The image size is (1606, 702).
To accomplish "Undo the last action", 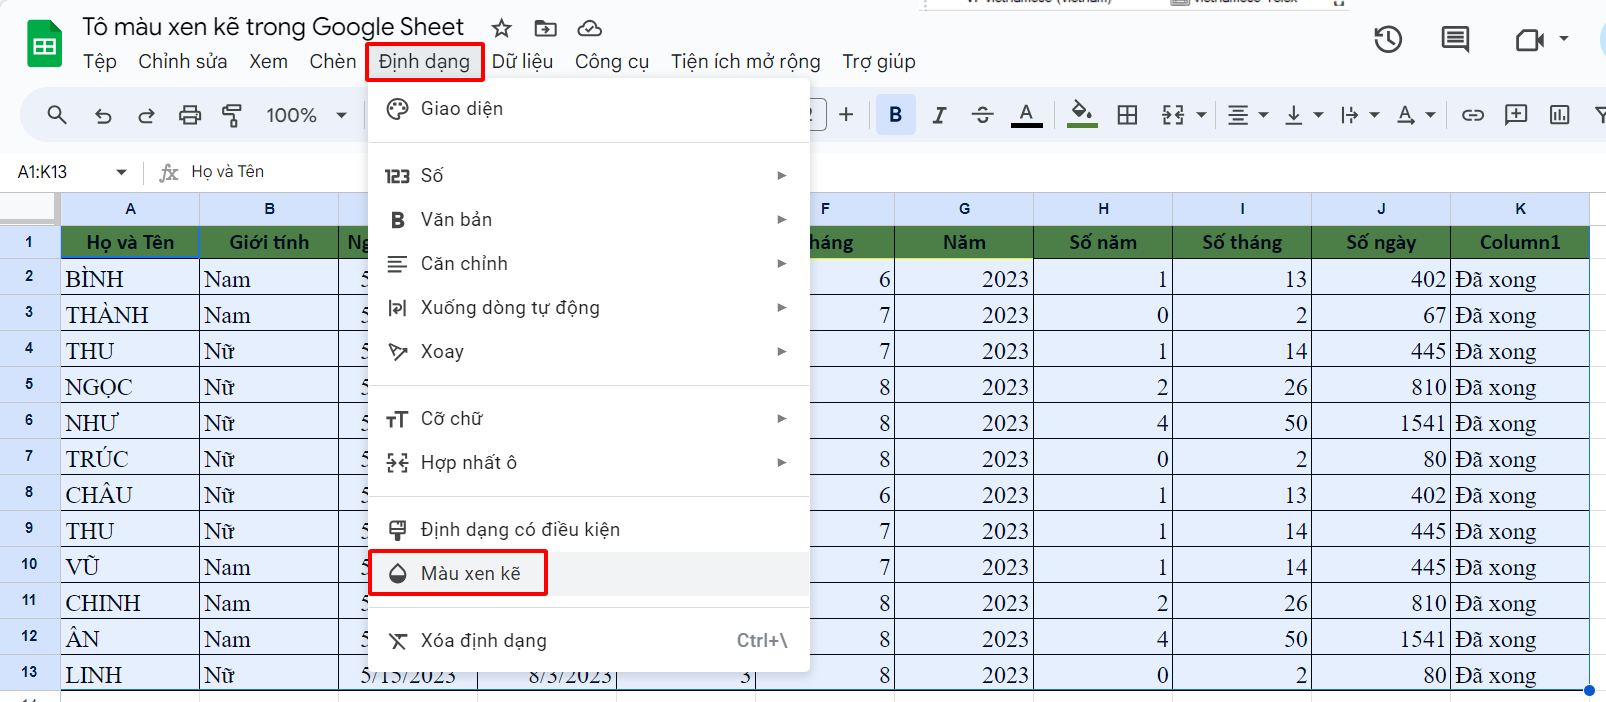I will [x=103, y=115].
